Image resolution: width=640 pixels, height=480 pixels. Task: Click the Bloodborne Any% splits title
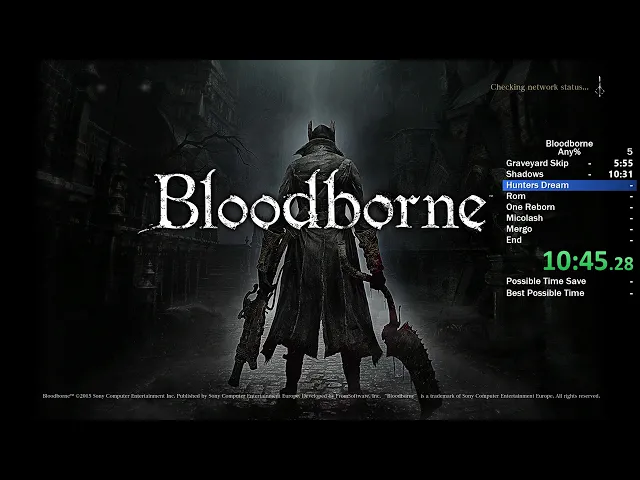point(569,148)
